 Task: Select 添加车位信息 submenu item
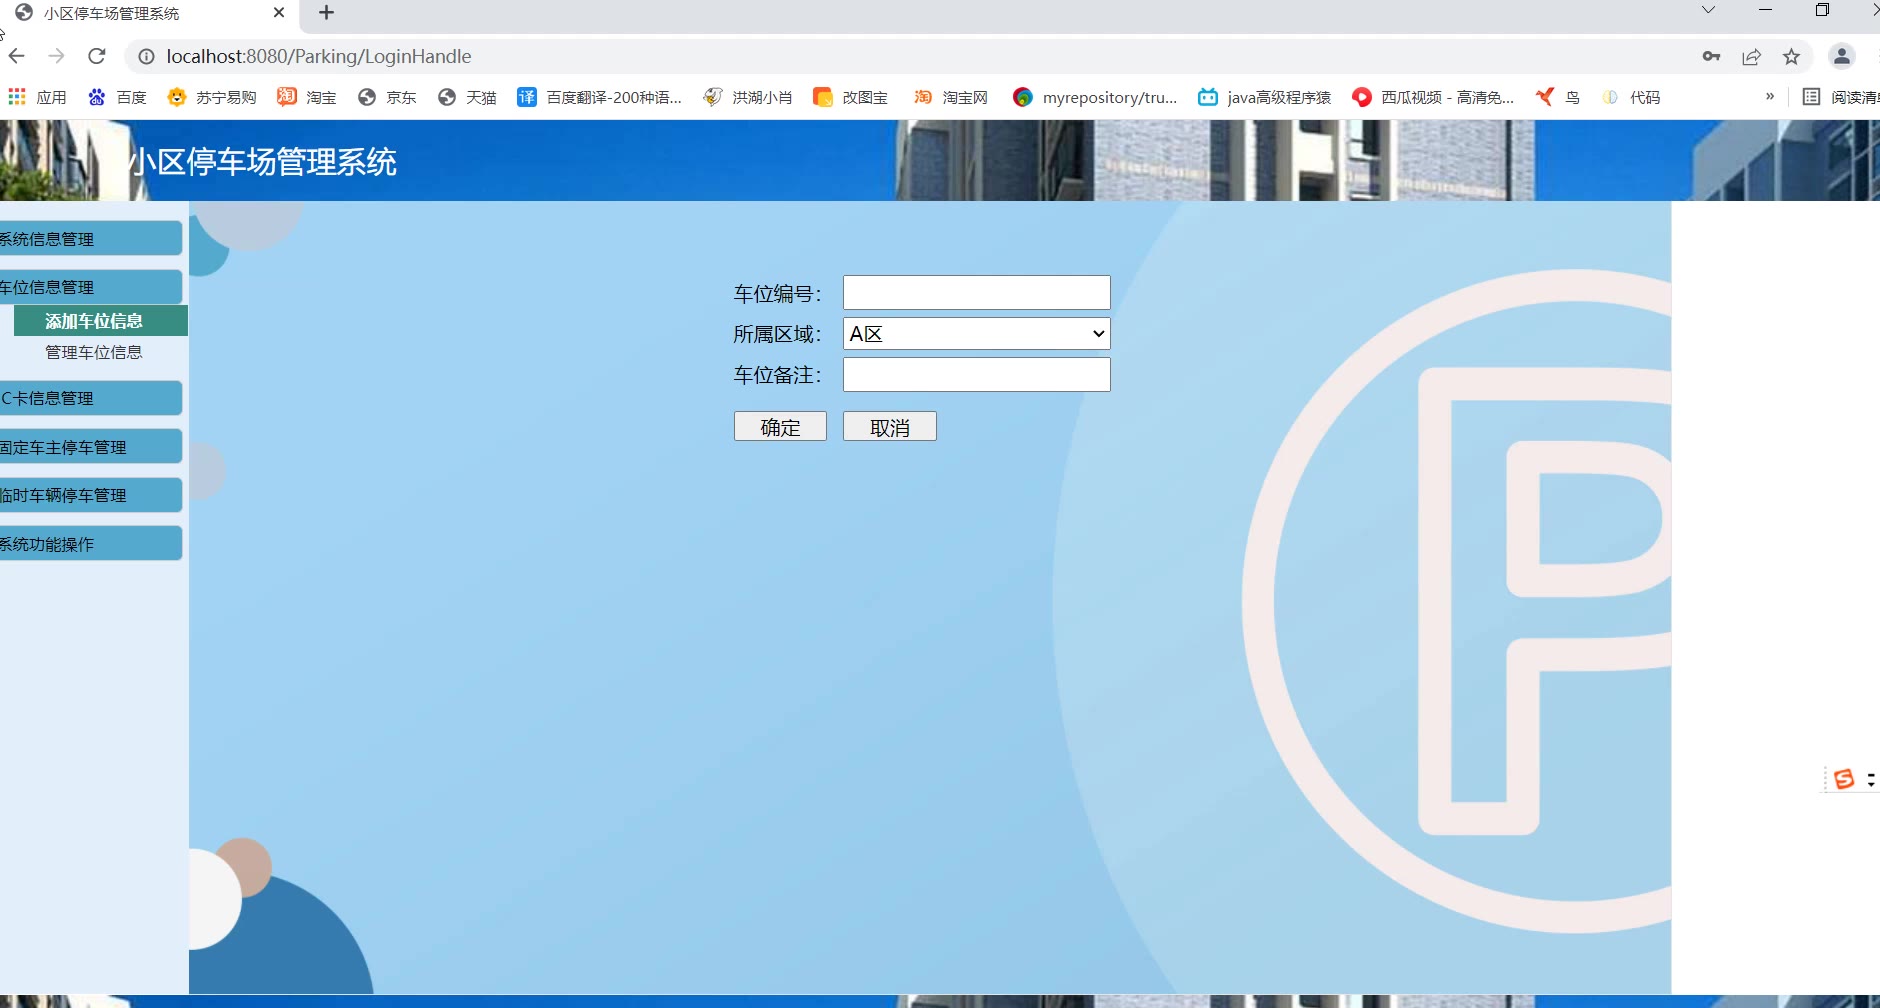[100, 321]
